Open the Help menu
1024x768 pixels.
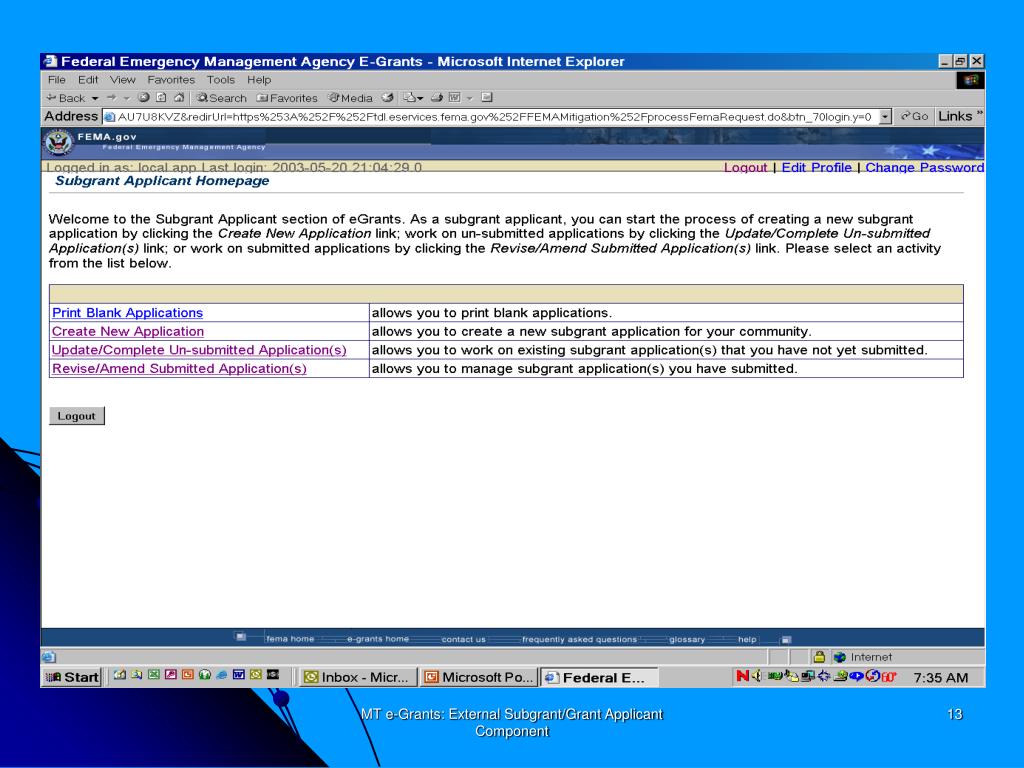tap(259, 80)
